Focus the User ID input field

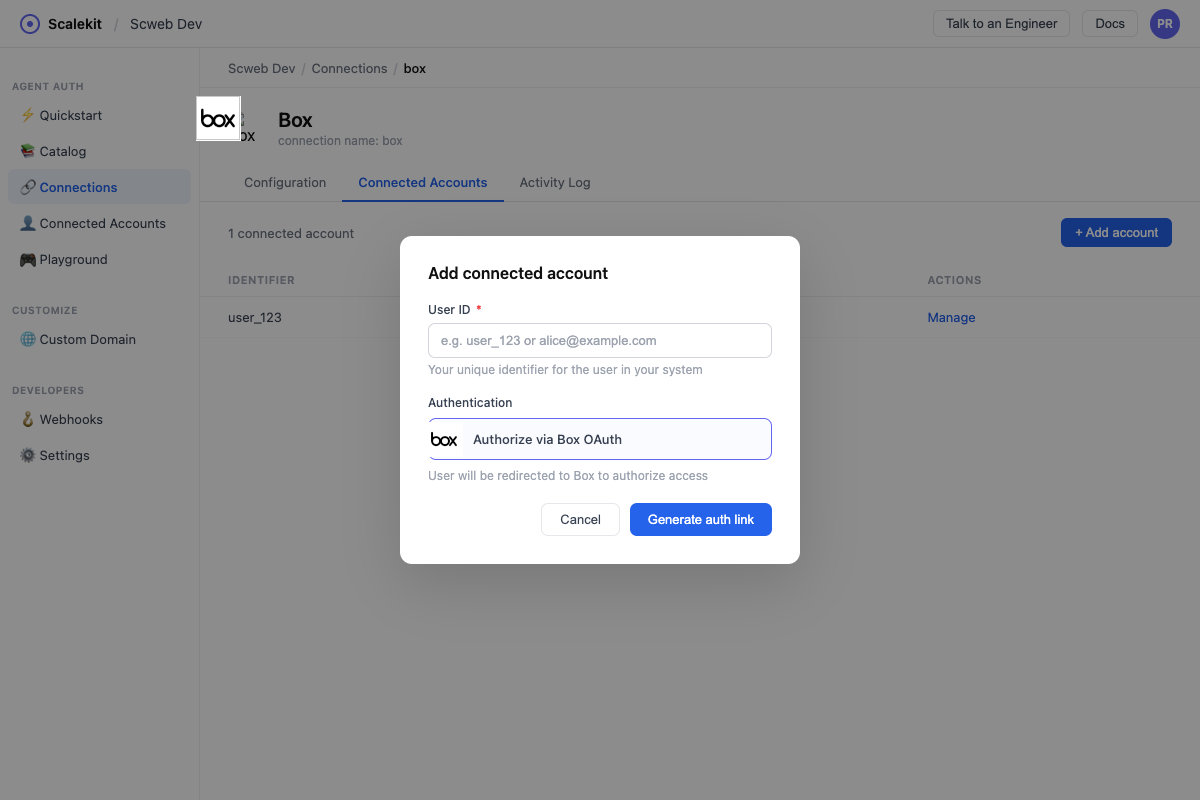(600, 340)
